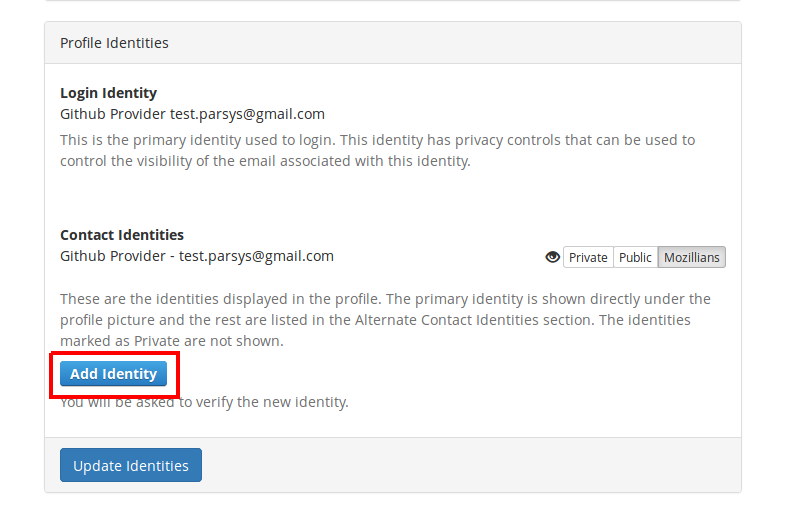Viewport: 794px width, 511px height.
Task: Select the Login Identity heading
Action: coord(108,93)
